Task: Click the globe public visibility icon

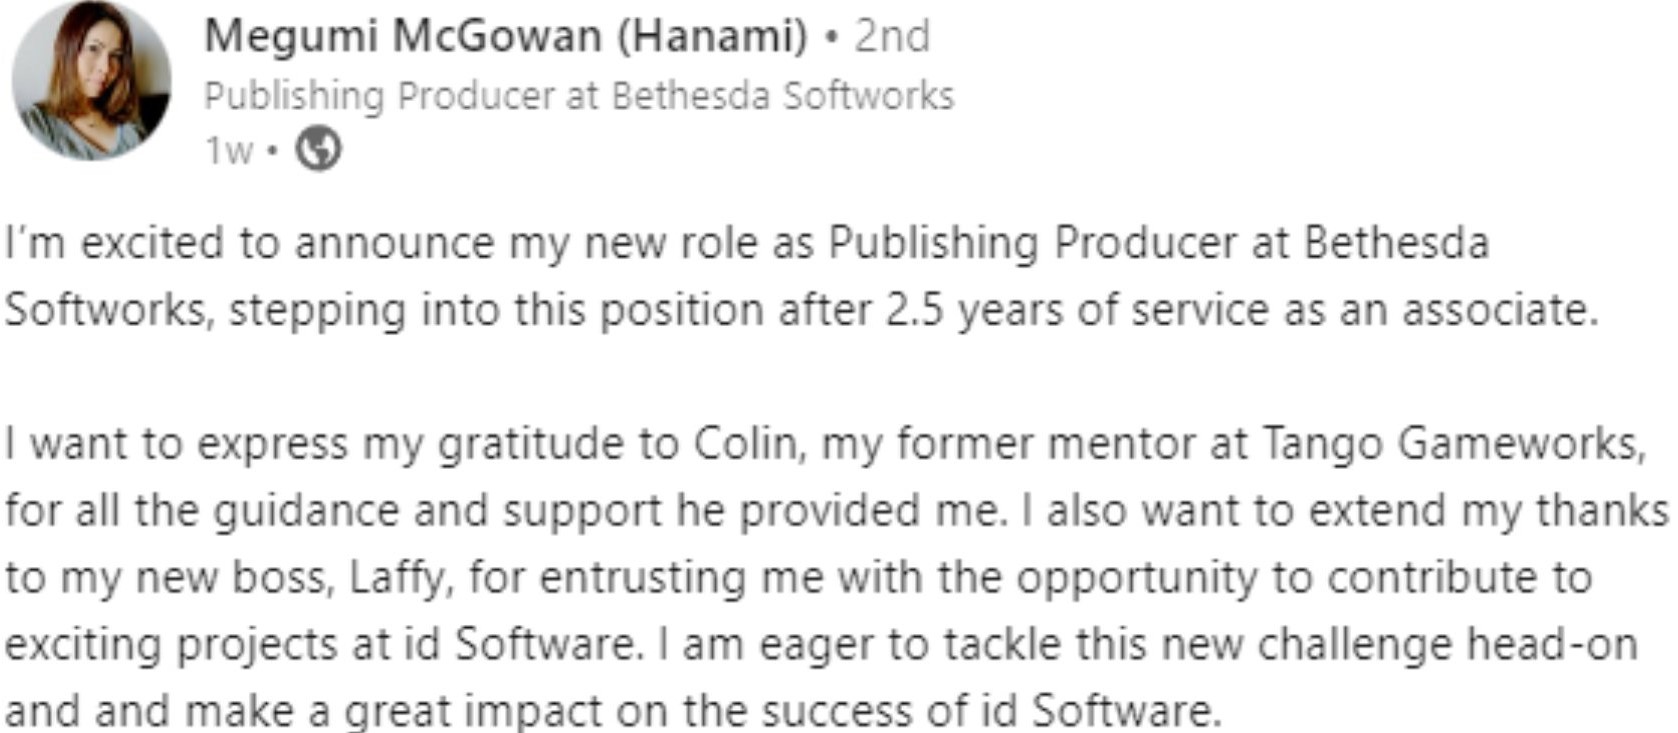Action: click(x=318, y=150)
